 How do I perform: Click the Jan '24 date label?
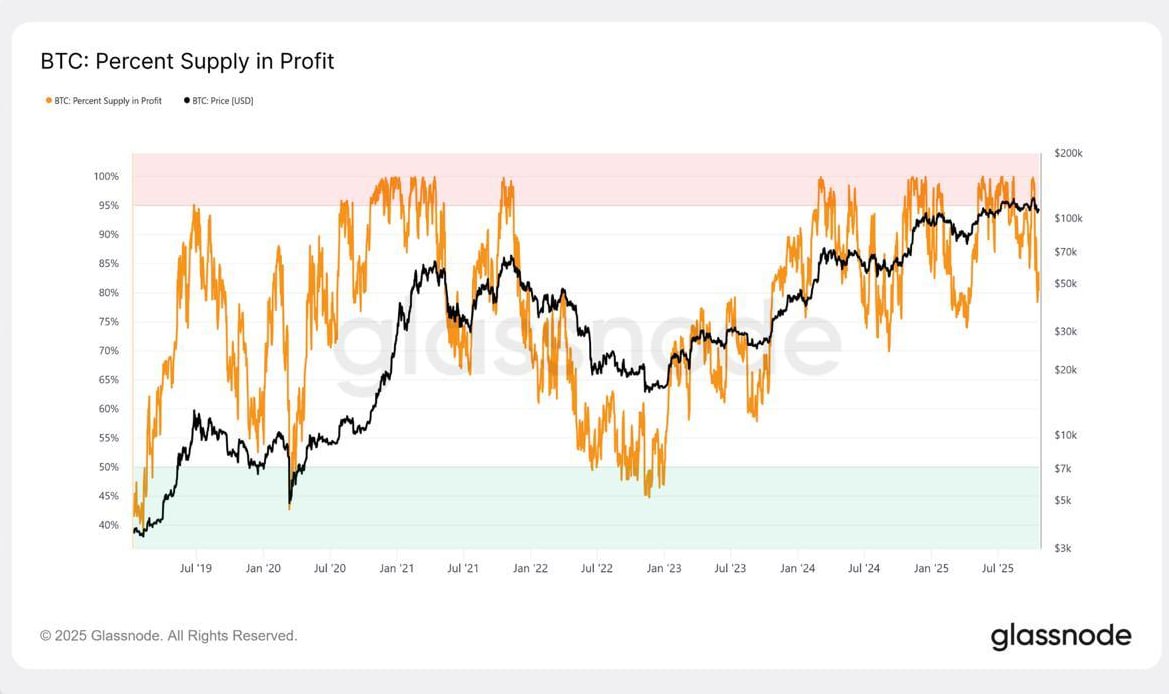[x=798, y=568]
